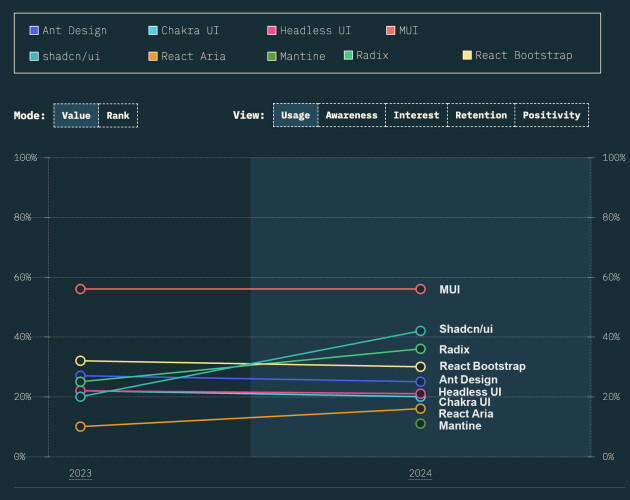Click the MUI 2024 data point
630x500 pixels.
click(x=421, y=289)
